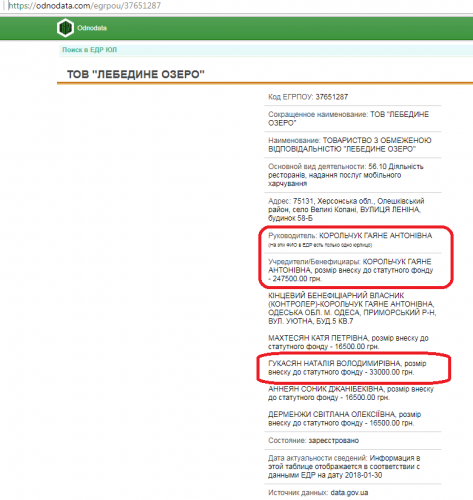Click the Сокращенное наименование row

point(353,119)
